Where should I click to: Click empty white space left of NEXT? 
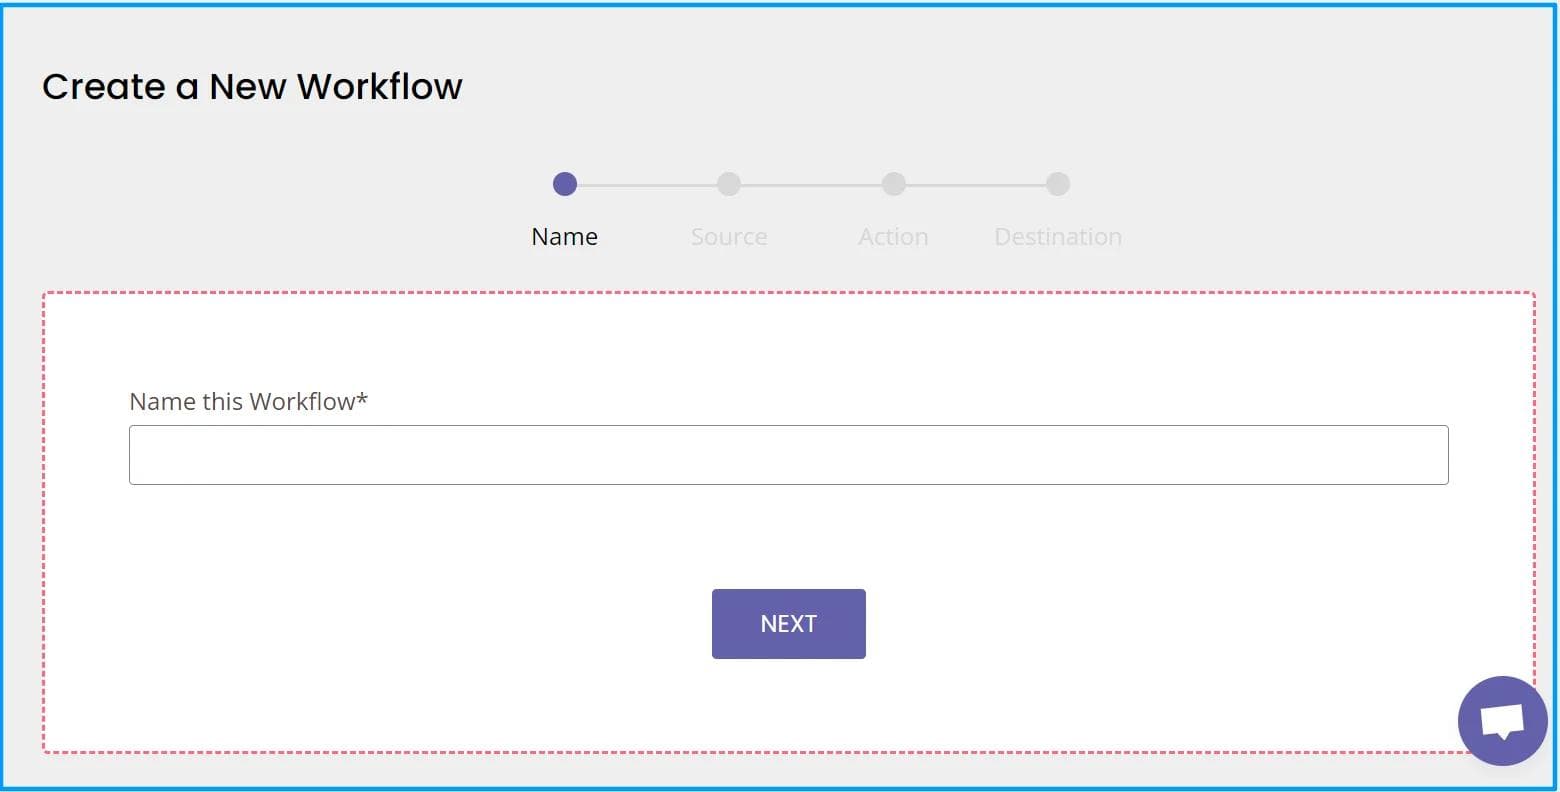[x=400, y=624]
